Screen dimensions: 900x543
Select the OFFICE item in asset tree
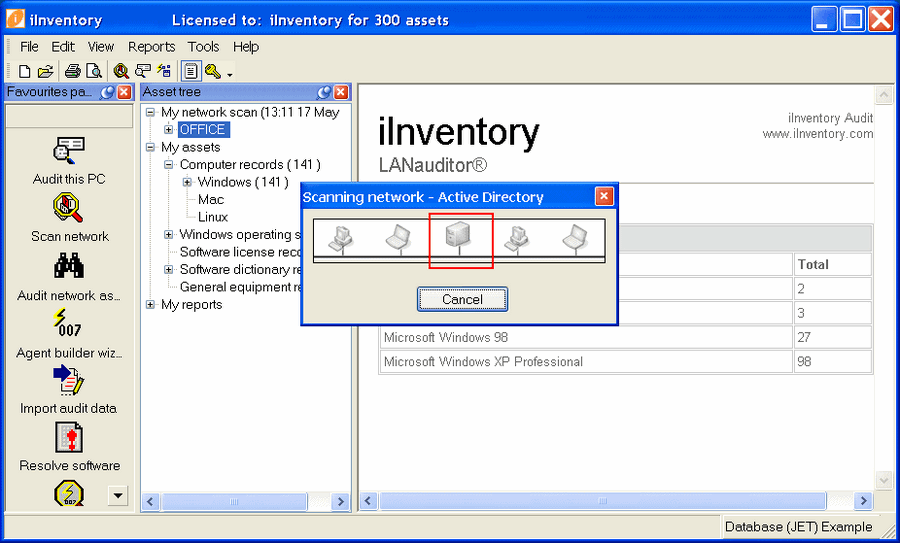click(204, 130)
